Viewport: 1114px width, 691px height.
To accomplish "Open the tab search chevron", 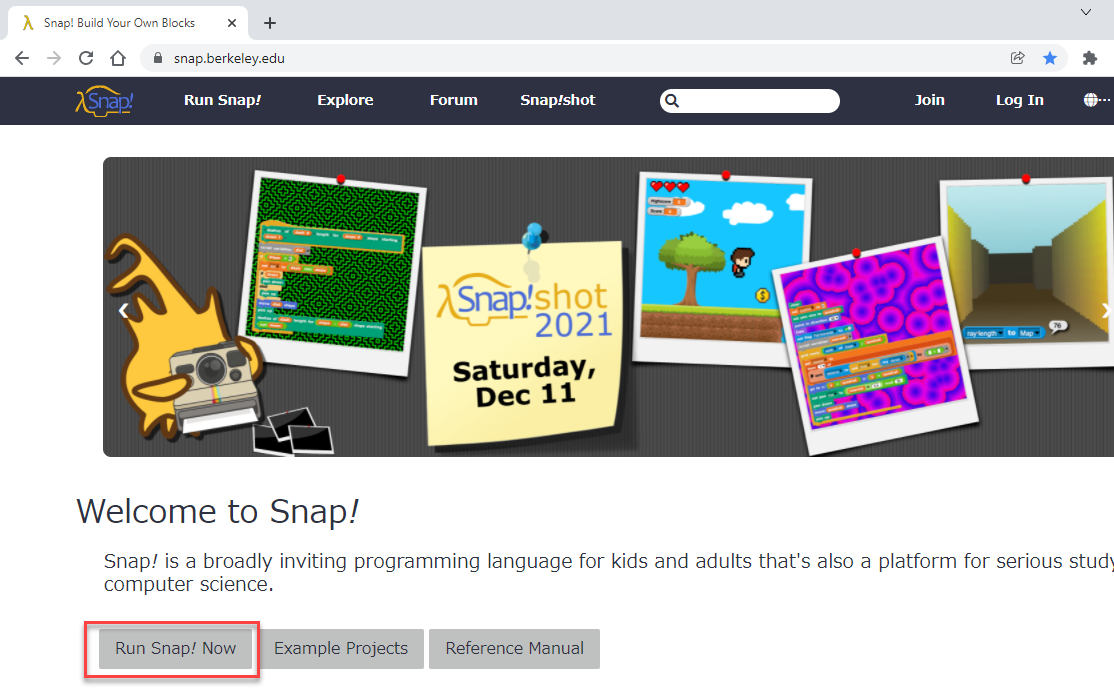I will [x=1086, y=12].
